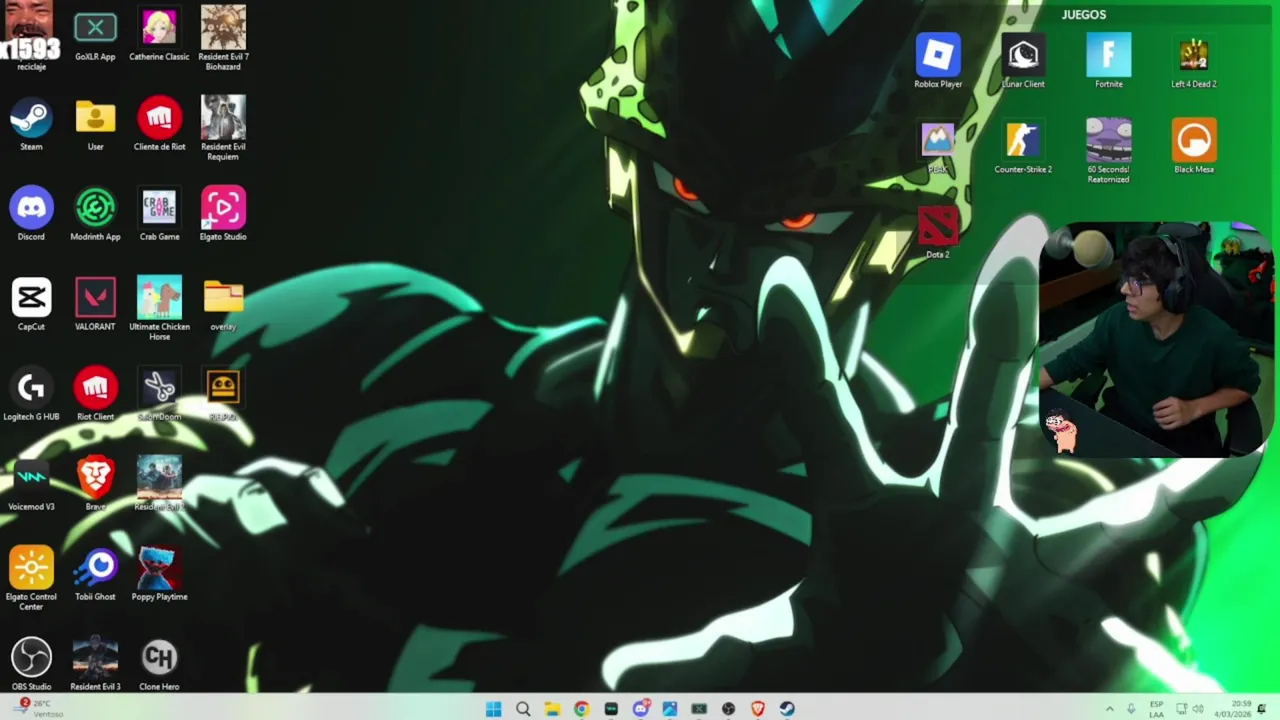Image resolution: width=1280 pixels, height=720 pixels.
Task: Open network and volume quick settings
Action: 1190,709
